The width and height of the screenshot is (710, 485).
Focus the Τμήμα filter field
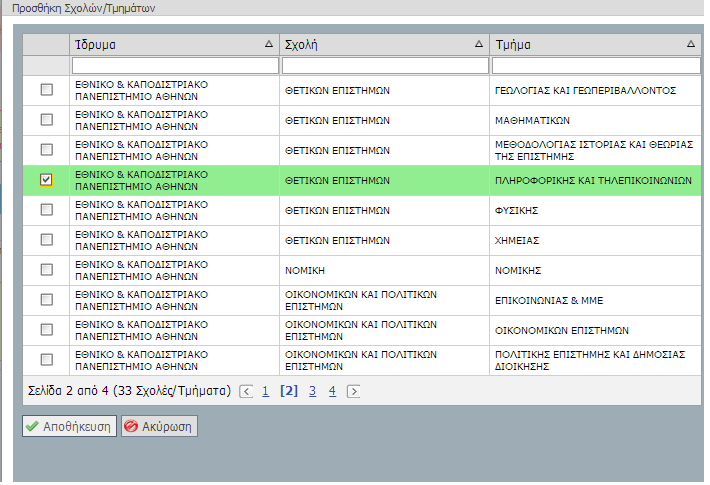(x=596, y=66)
